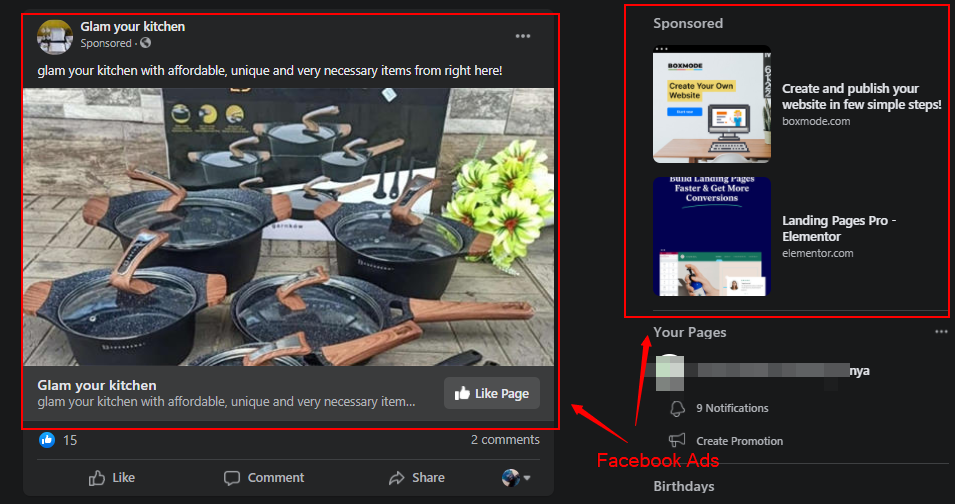Screen dimensions: 955x504
Task: Click the boxmode.com domain text
Action: click(x=816, y=121)
